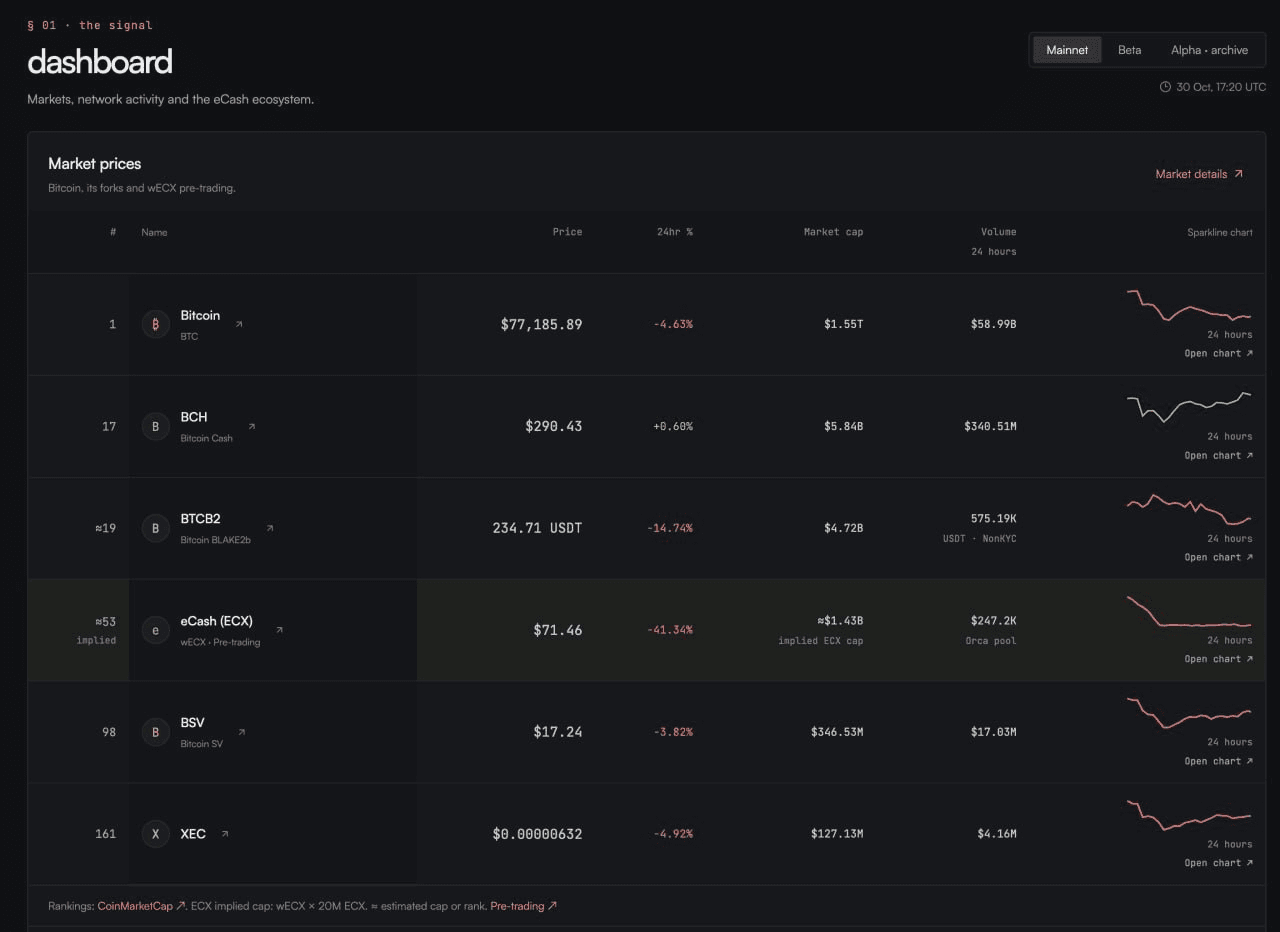
Task: Click the $340.51M volume value
Action: (990, 426)
